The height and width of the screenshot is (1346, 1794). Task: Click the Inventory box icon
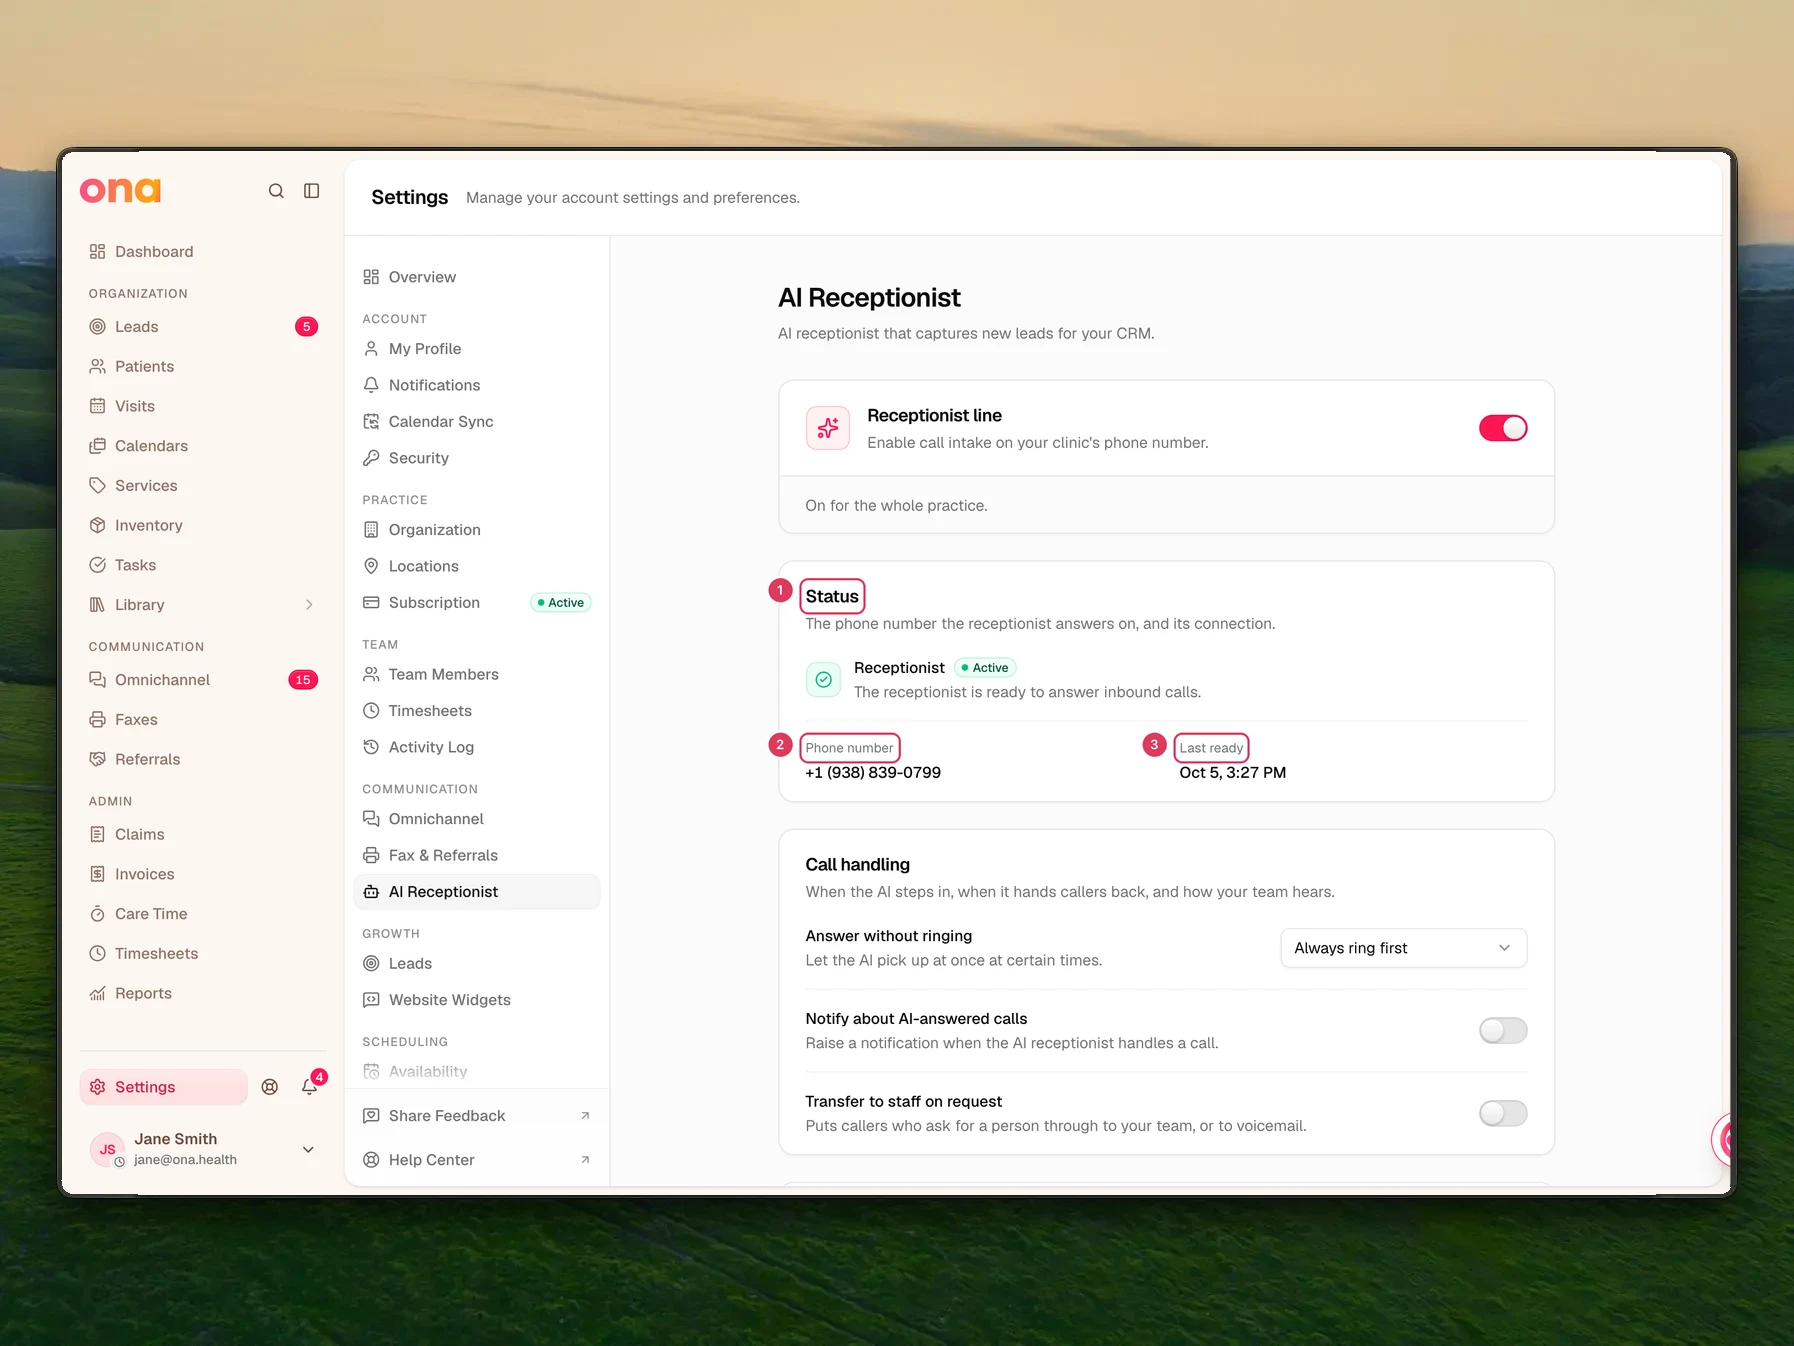pos(97,525)
